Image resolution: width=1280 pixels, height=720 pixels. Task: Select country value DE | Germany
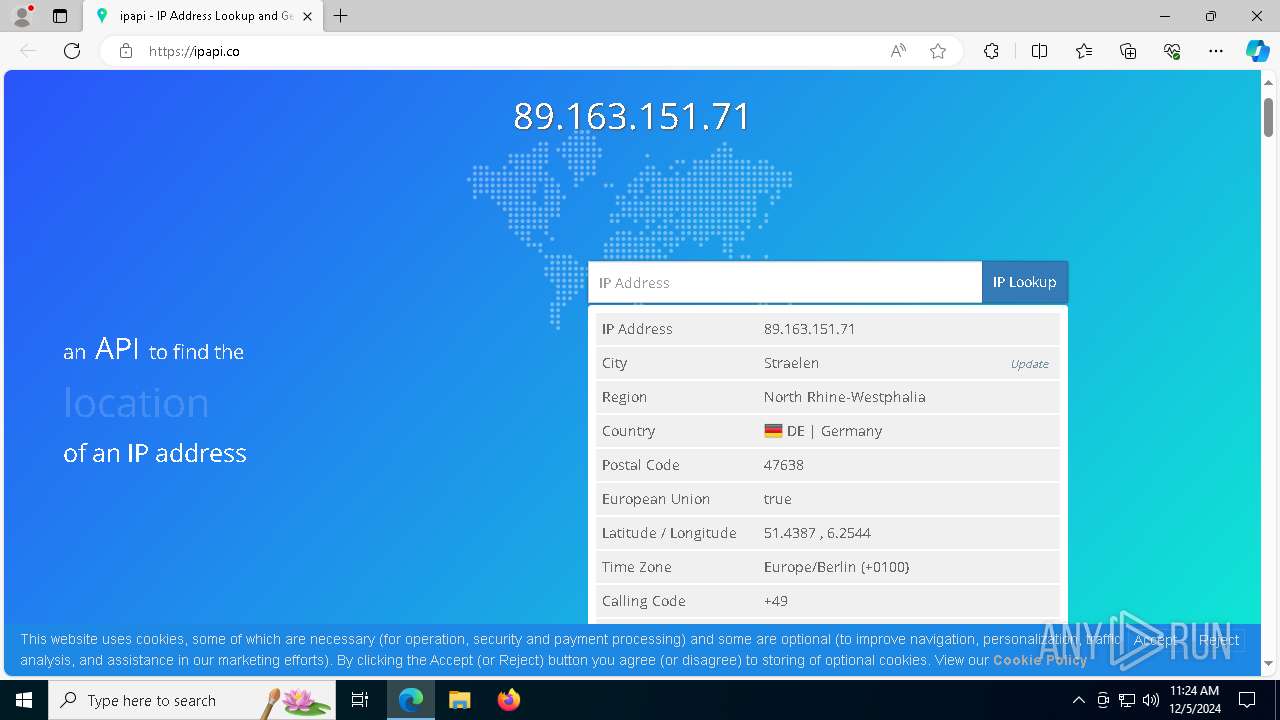click(834, 431)
